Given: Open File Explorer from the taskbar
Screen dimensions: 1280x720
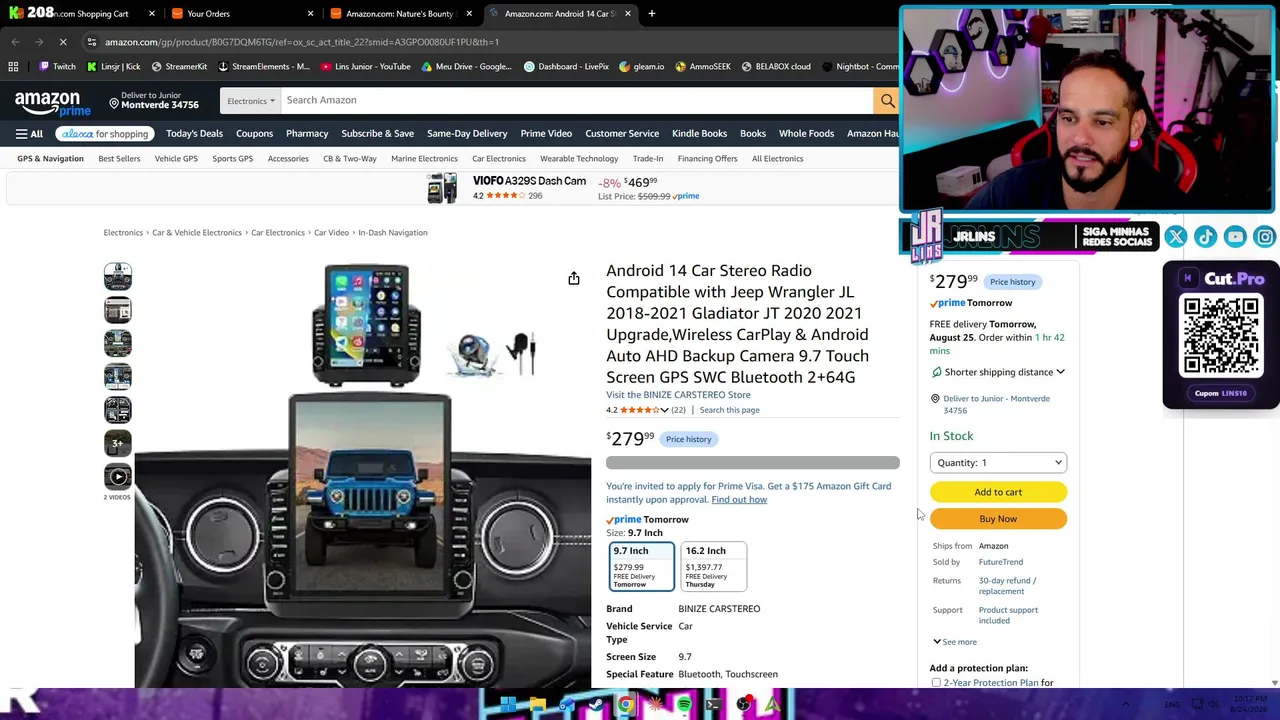Looking at the screenshot, I should [x=537, y=705].
